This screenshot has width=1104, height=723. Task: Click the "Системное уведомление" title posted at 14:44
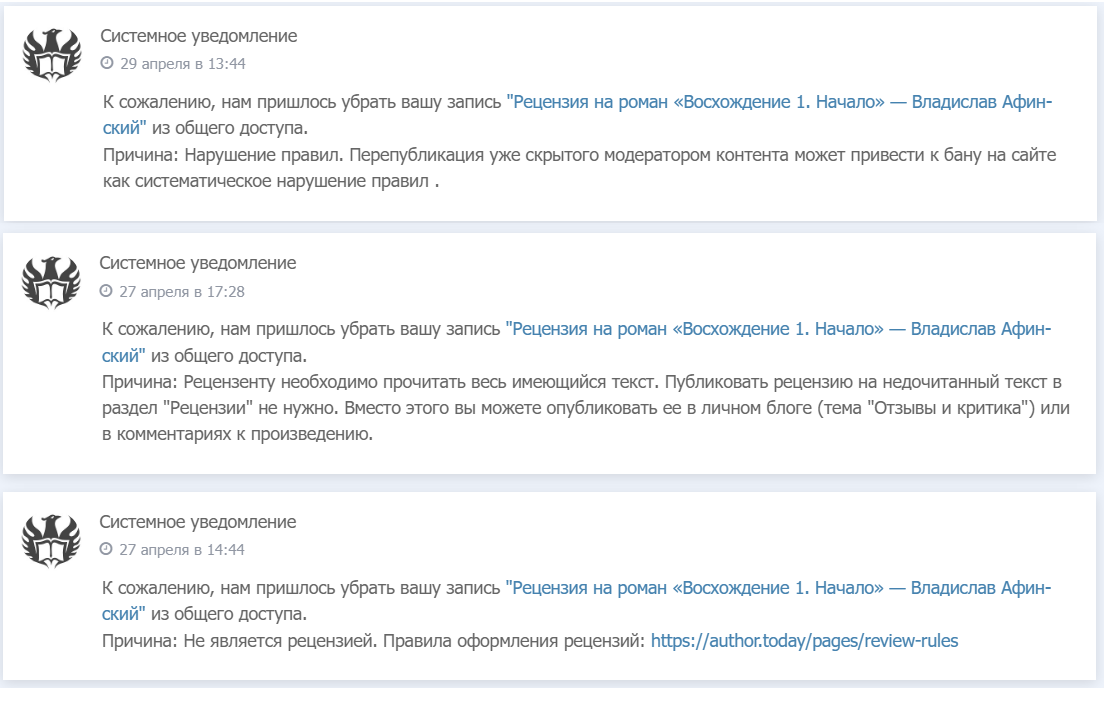[x=197, y=522]
